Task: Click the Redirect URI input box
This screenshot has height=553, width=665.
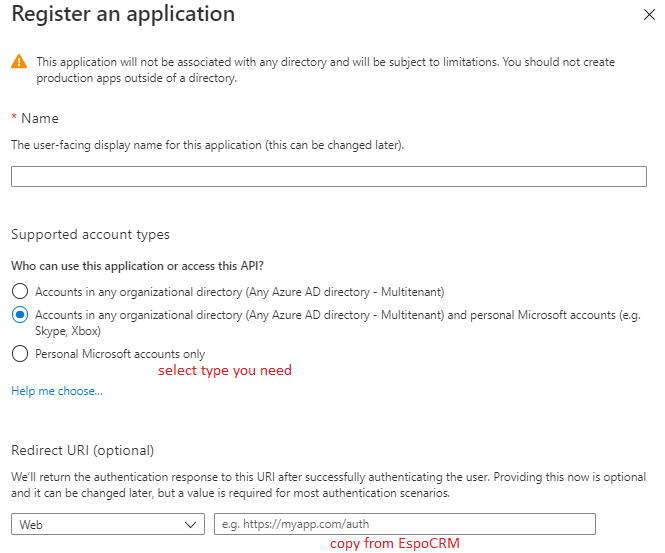Action: 404,524
